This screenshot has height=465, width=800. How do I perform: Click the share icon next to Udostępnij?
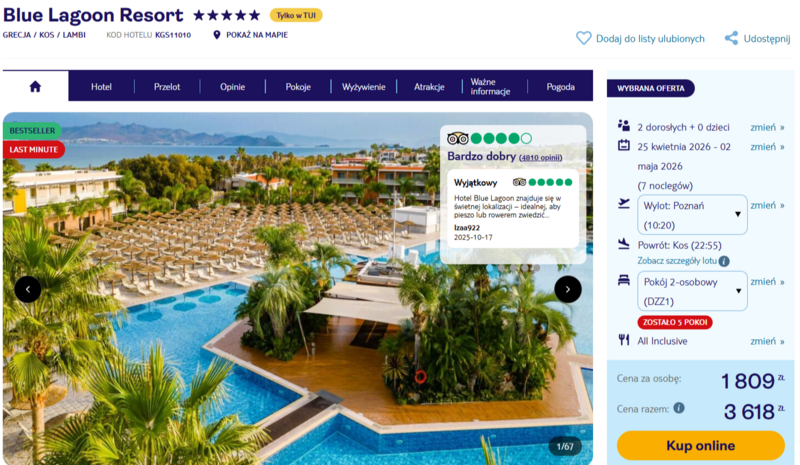click(x=731, y=38)
